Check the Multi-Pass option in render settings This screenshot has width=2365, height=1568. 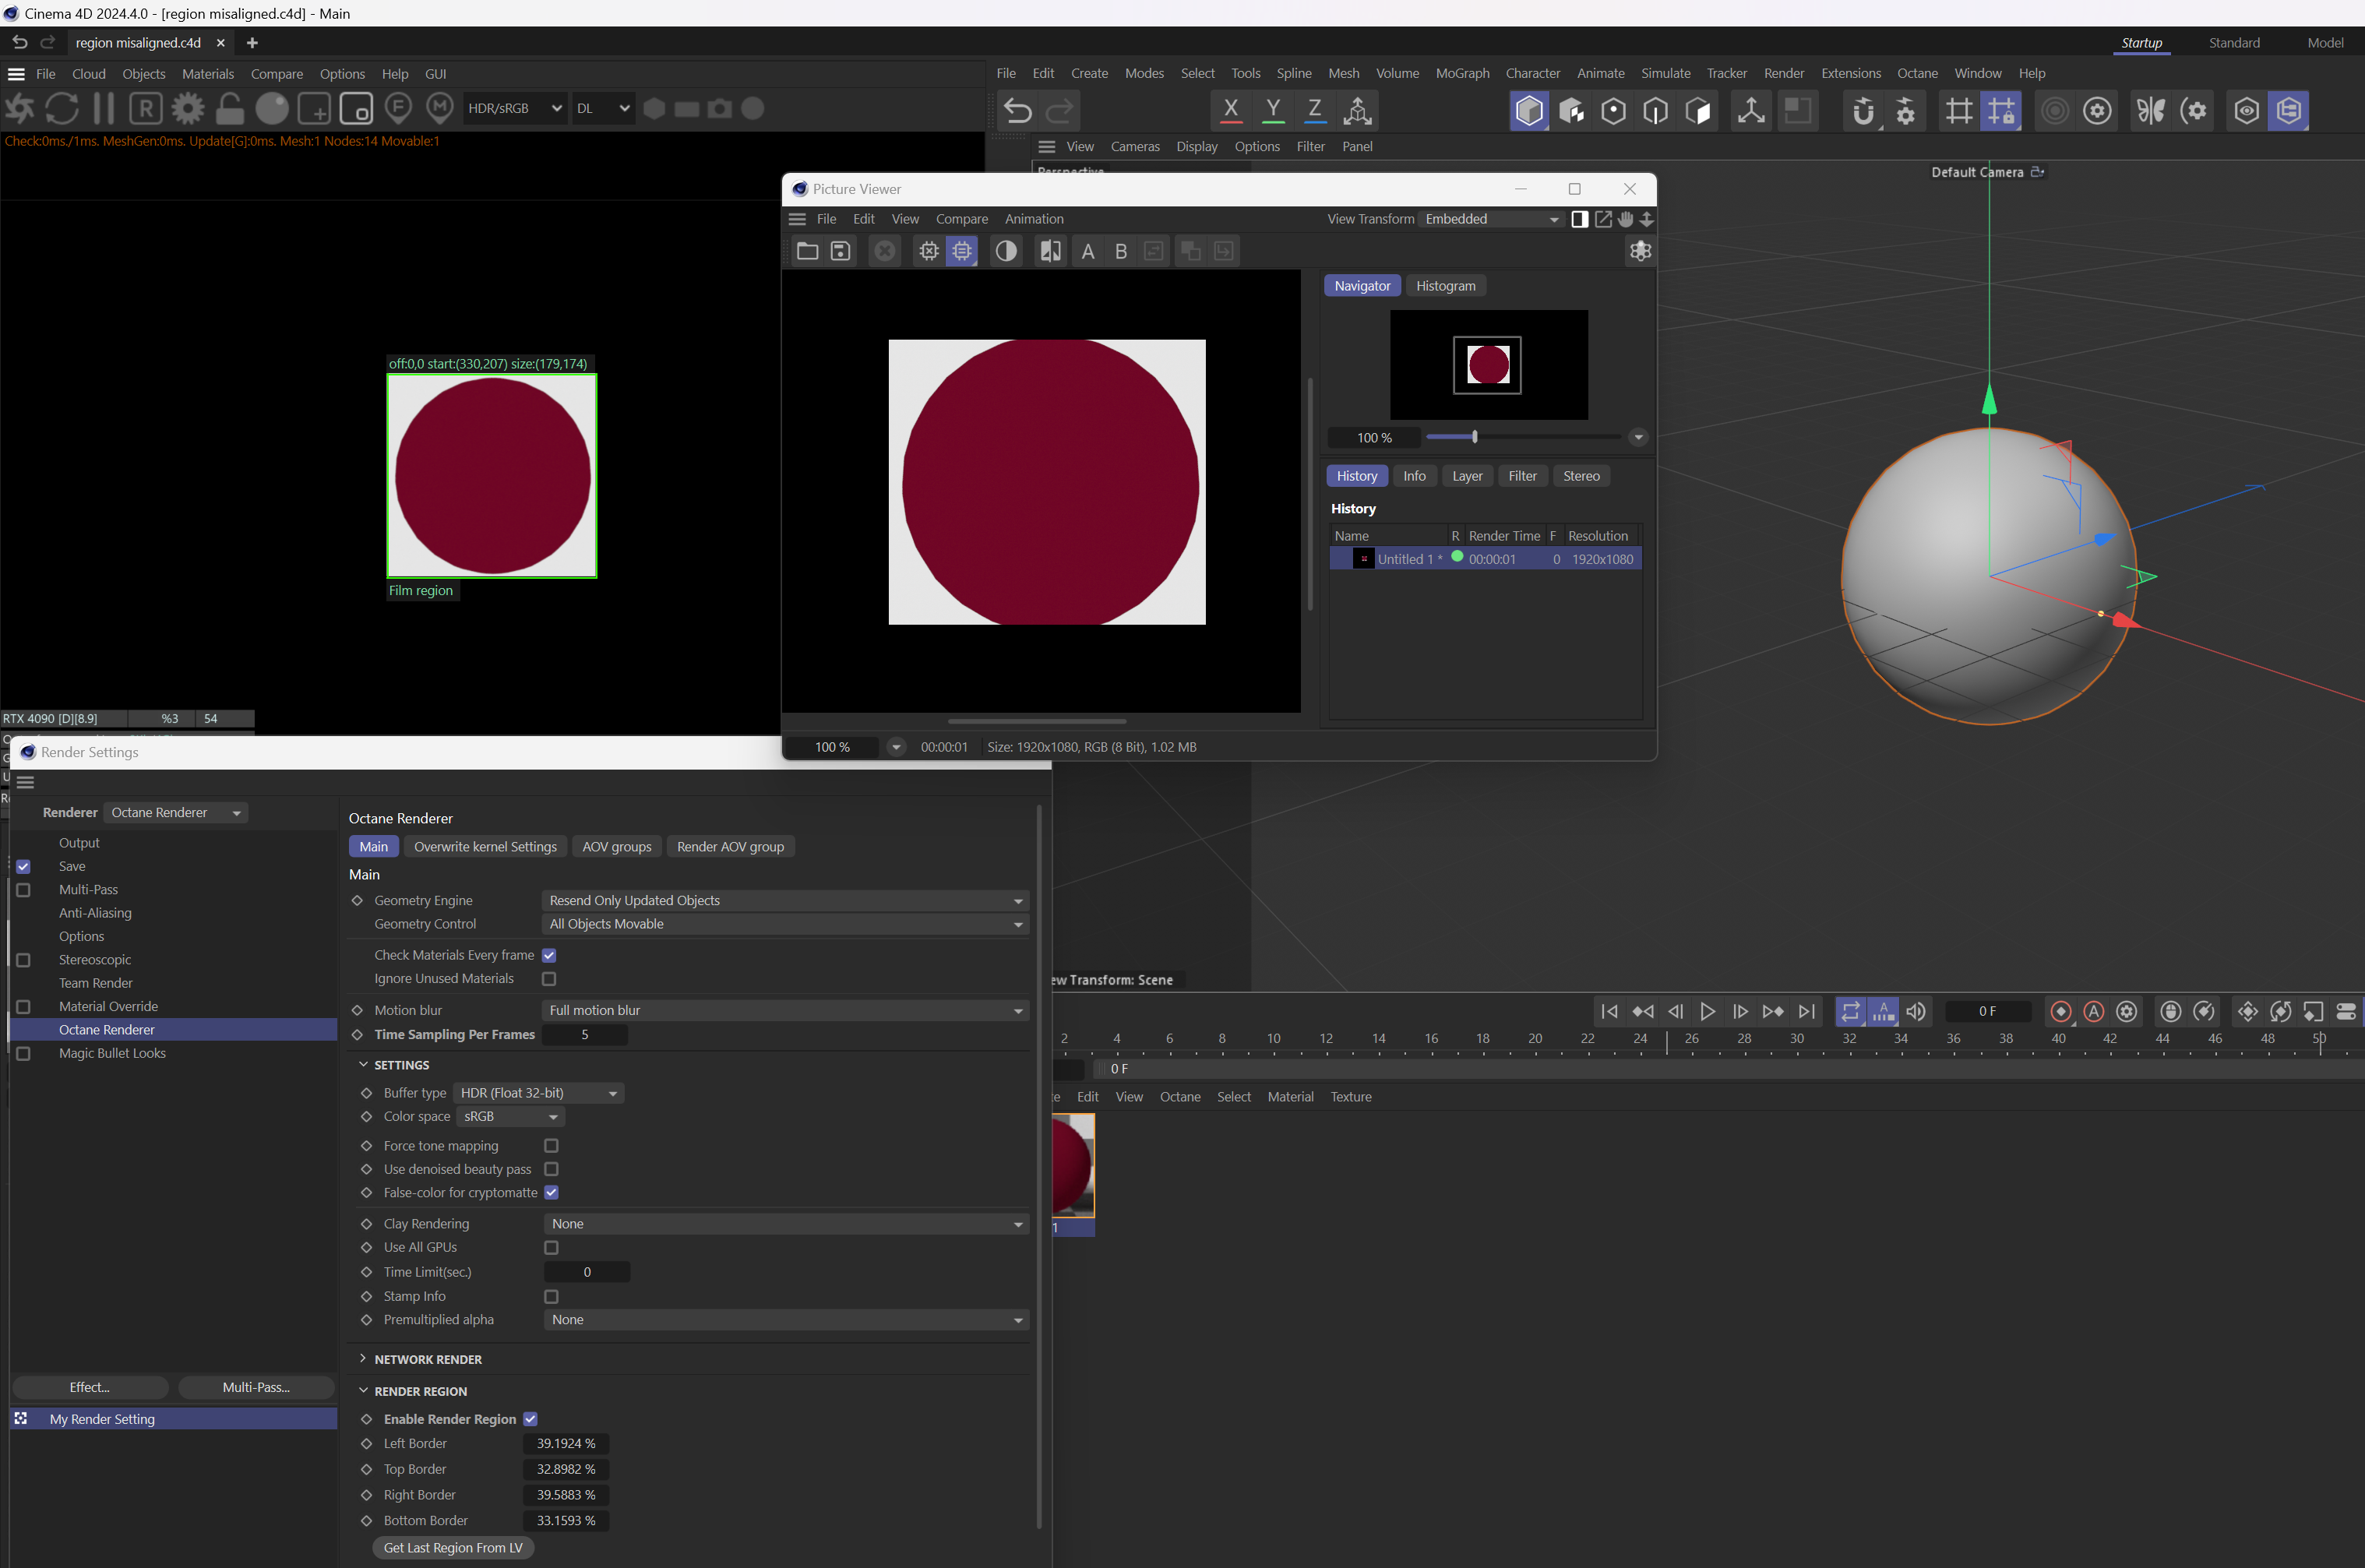[x=24, y=890]
